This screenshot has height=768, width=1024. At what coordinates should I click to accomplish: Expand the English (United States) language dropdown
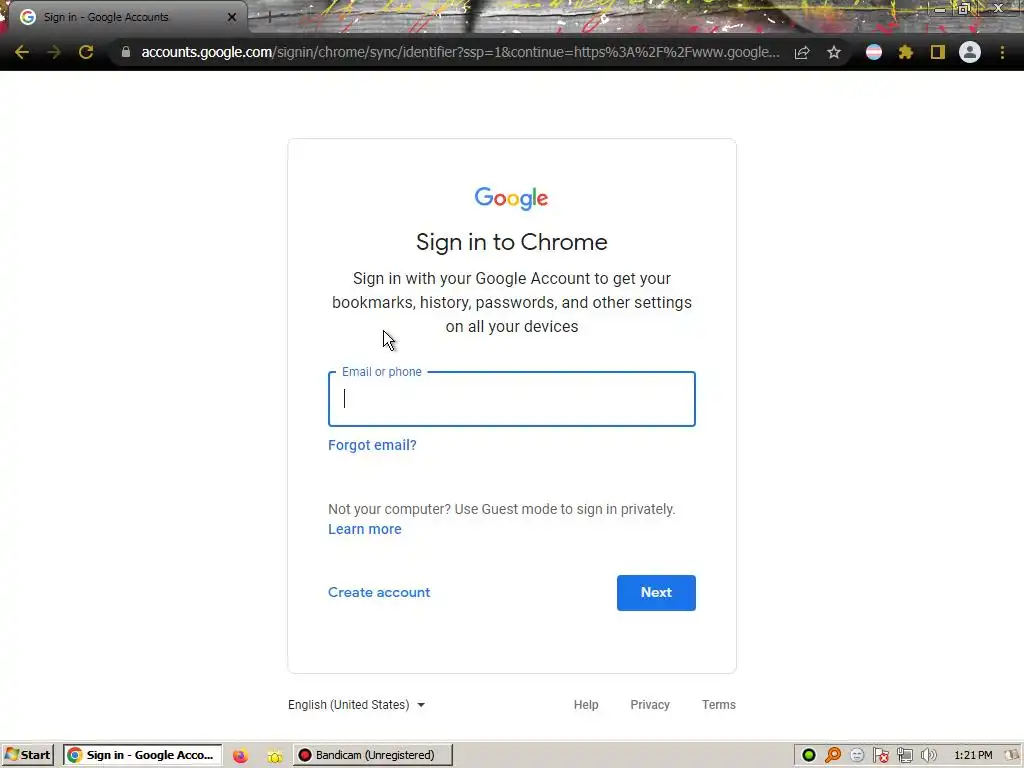(x=357, y=705)
